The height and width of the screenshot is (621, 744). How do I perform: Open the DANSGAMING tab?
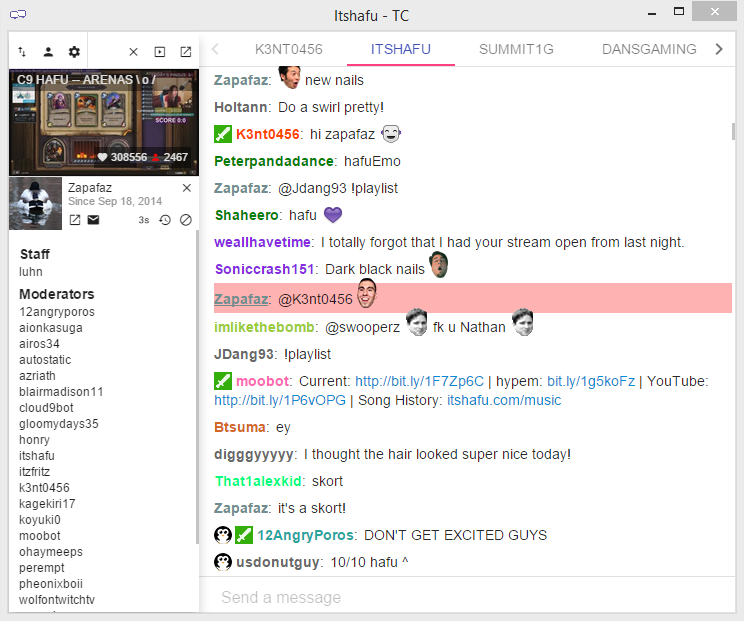pyautogui.click(x=649, y=49)
